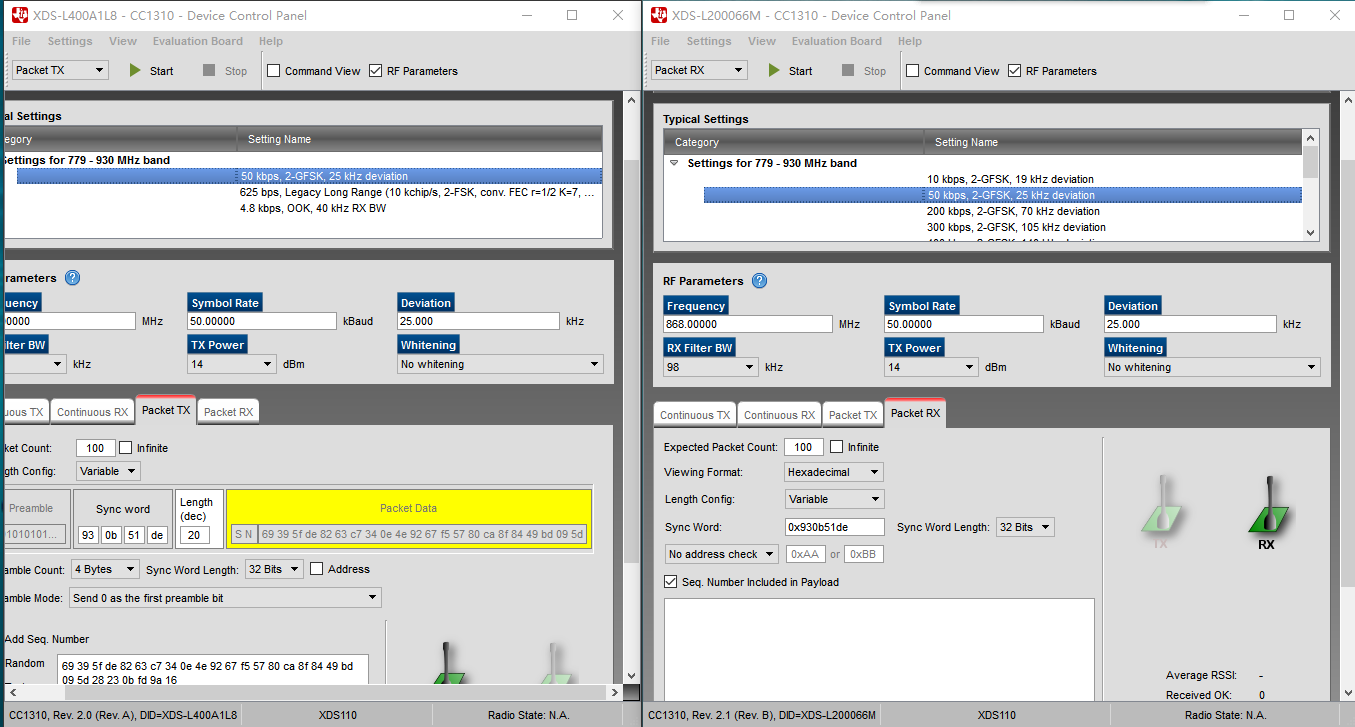
Task: Open Whitening dropdown in XDS-L200066M window
Action: coord(1213,367)
